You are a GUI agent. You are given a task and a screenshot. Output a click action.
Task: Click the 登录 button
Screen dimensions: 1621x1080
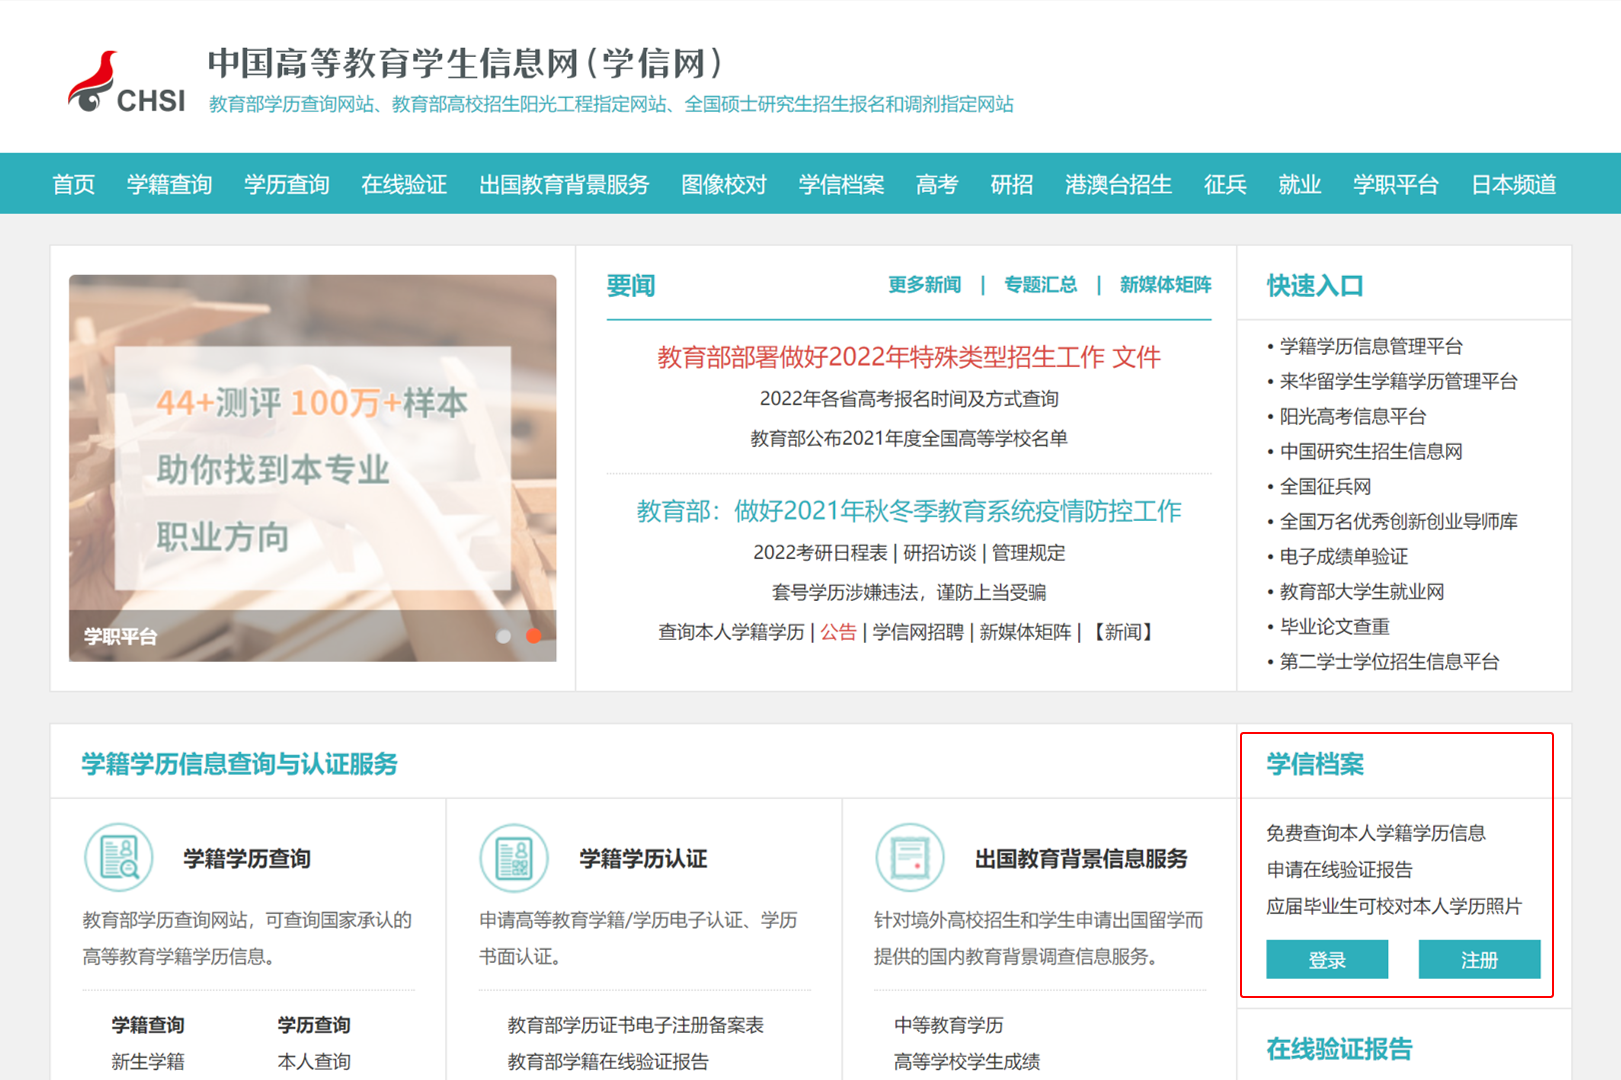tap(1327, 960)
